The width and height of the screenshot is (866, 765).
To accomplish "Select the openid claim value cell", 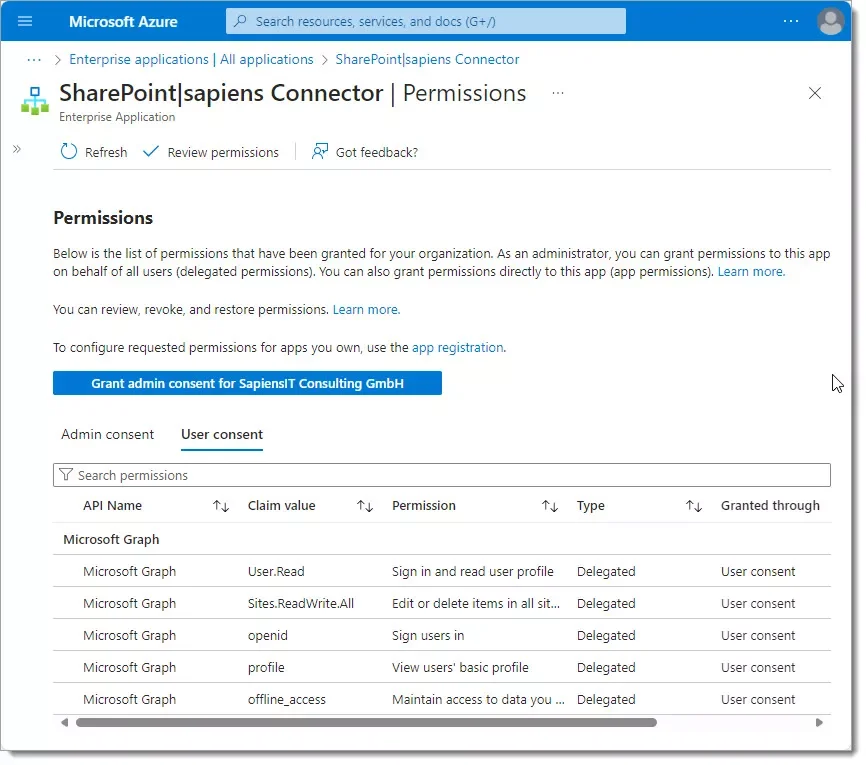I will tap(268, 635).
